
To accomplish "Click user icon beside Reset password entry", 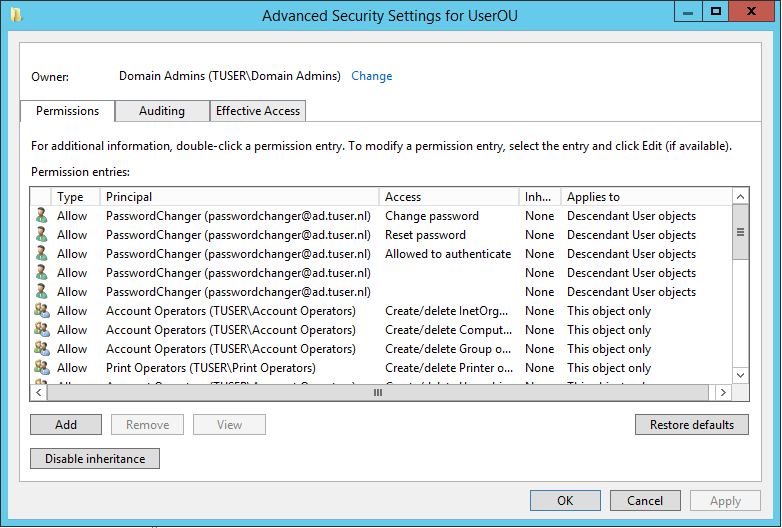I will (41, 235).
